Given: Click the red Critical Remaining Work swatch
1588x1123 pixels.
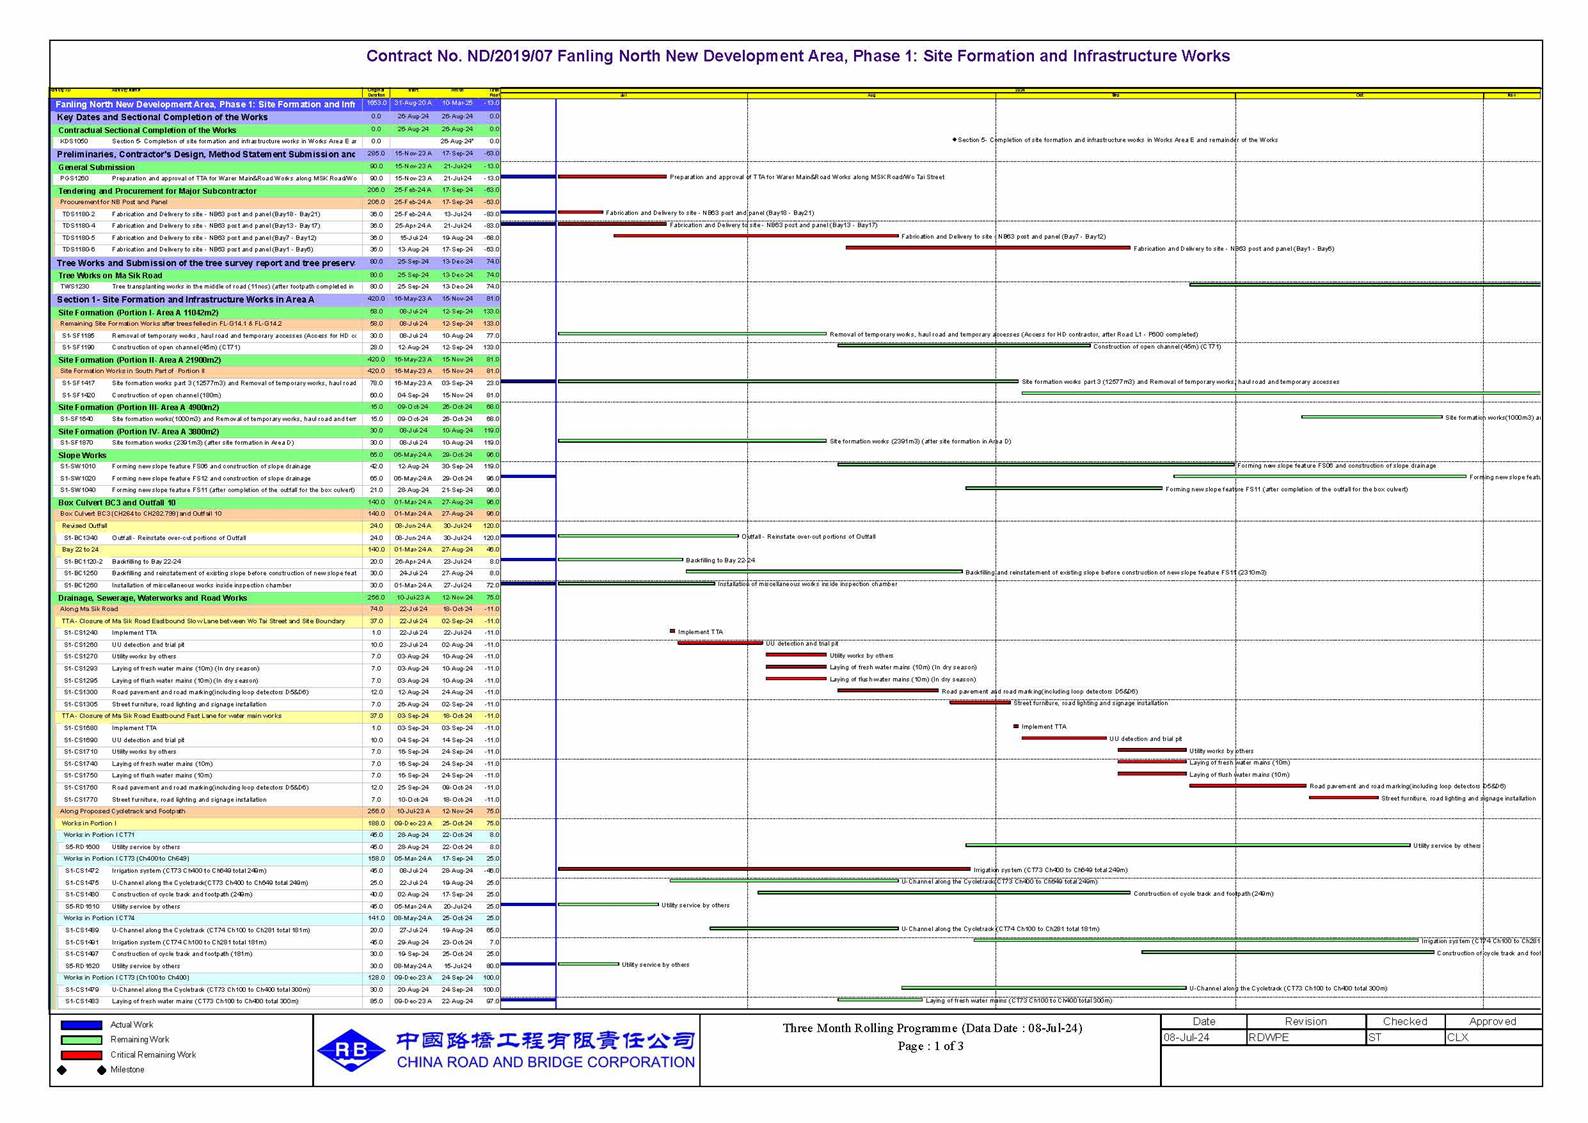Looking at the screenshot, I should 81,1055.
